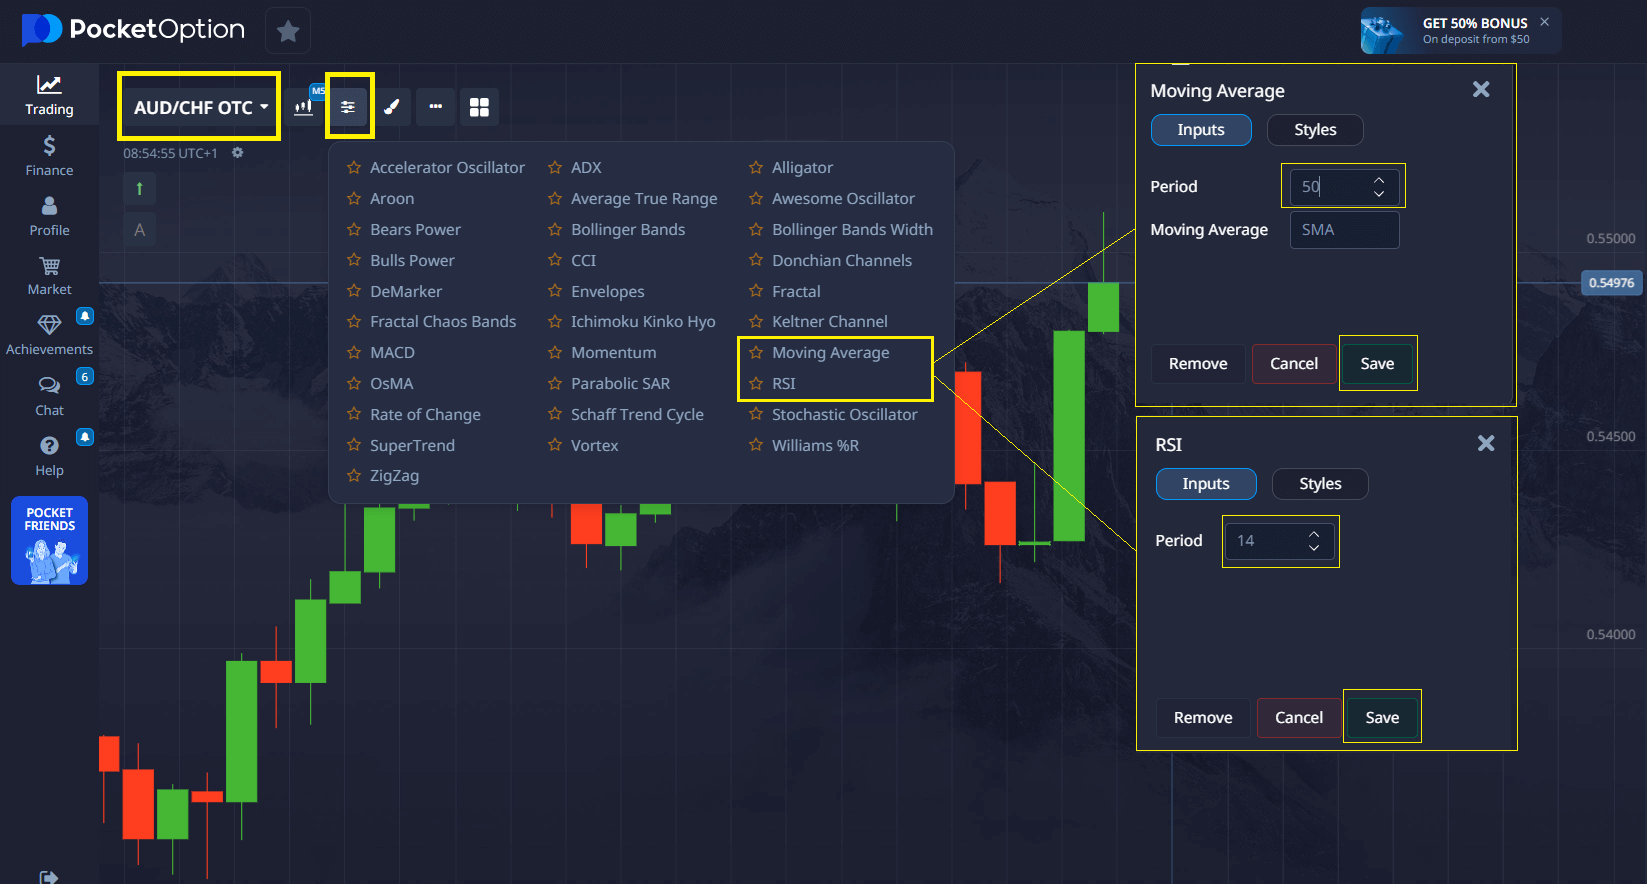Screen dimensions: 1647x884
Task: Choose Awesome Oscillator from list
Action: point(843,199)
